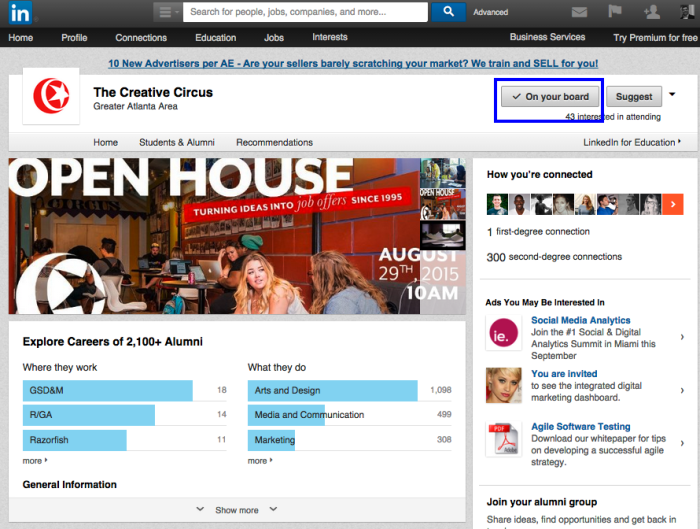
Task: Switch to the school Home tab
Action: pyautogui.click(x=105, y=142)
